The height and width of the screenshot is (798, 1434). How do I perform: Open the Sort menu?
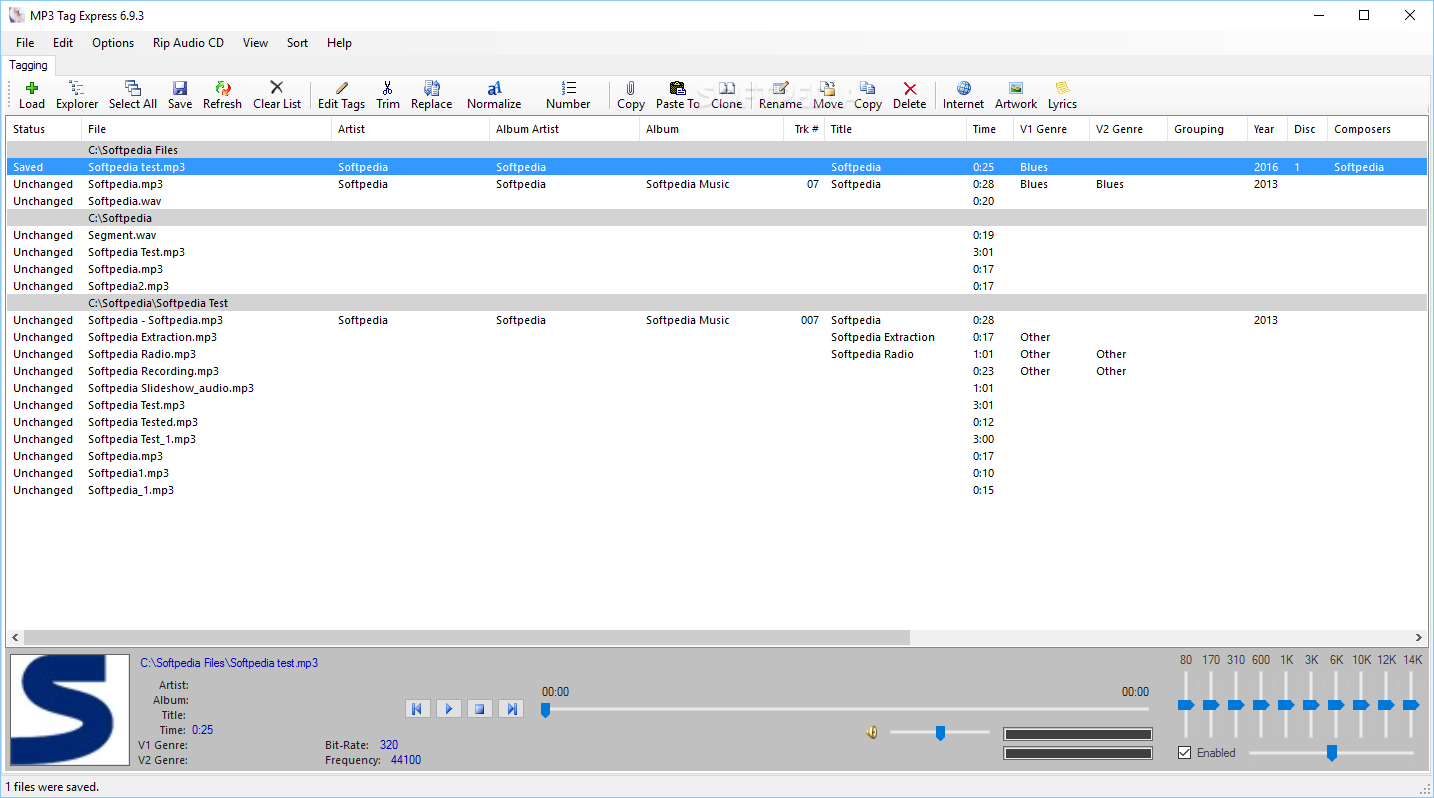tap(297, 43)
